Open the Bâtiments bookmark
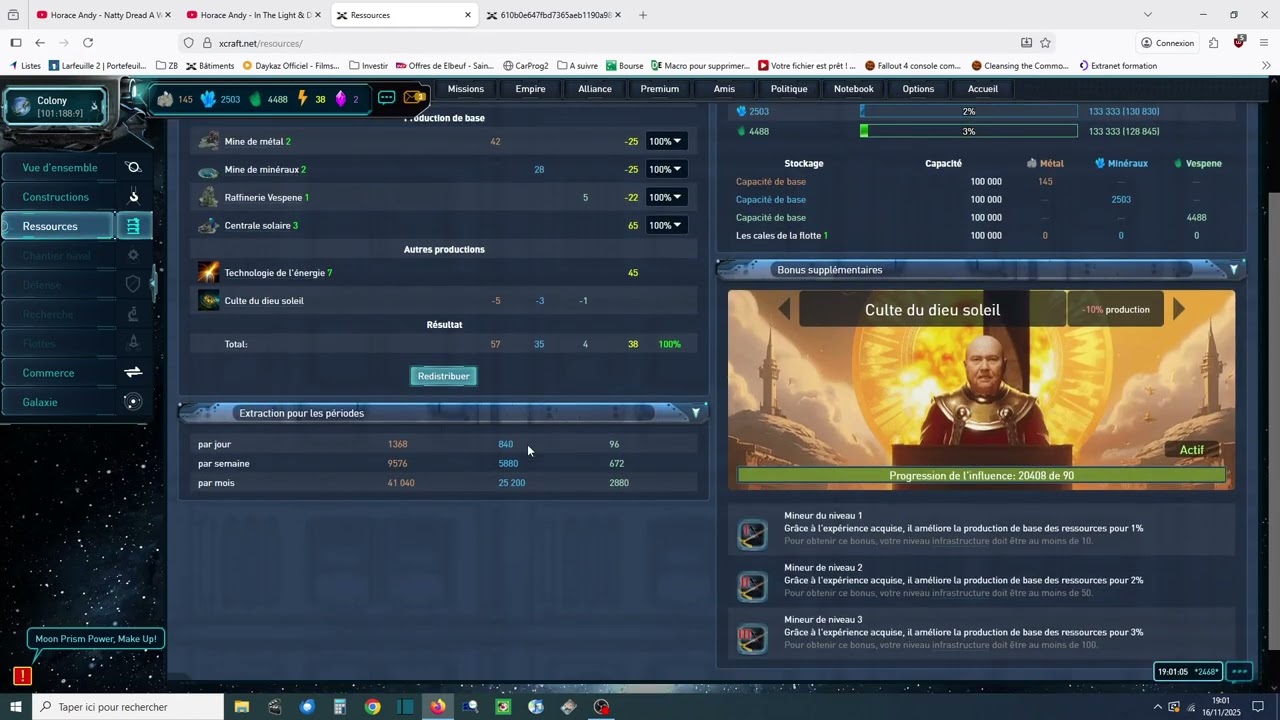1280x720 pixels. 210,66
